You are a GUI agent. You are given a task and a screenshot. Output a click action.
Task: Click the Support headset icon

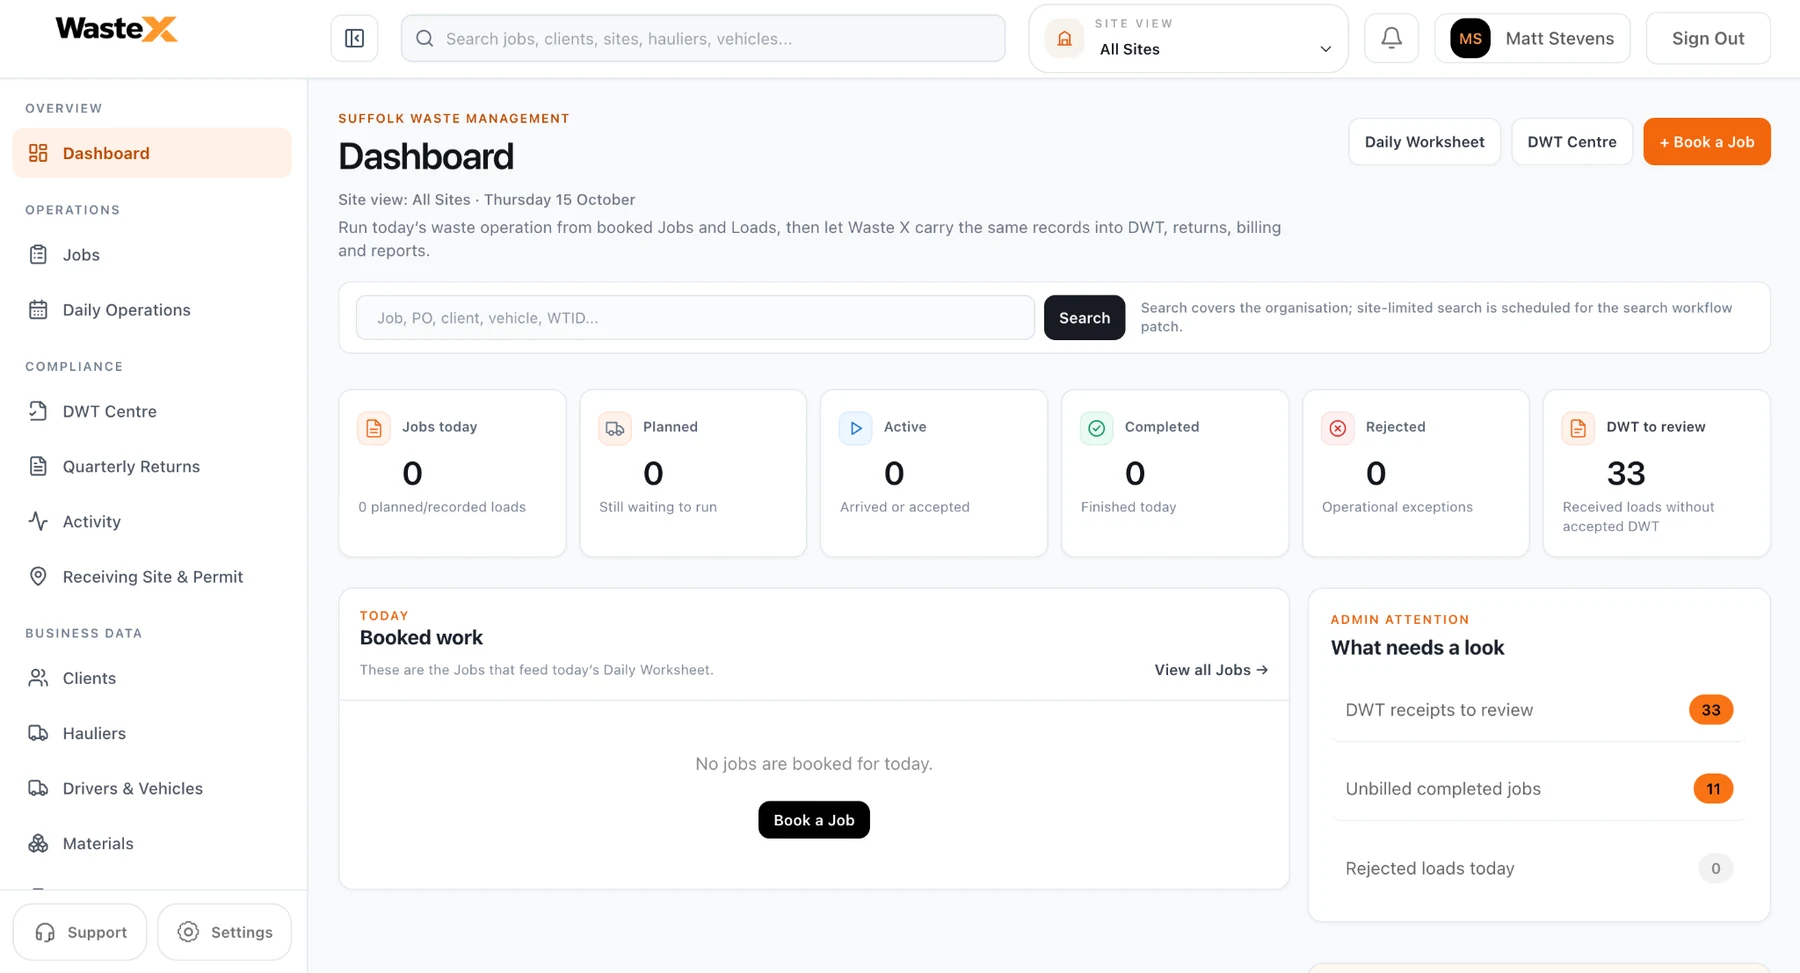pyautogui.click(x=45, y=932)
